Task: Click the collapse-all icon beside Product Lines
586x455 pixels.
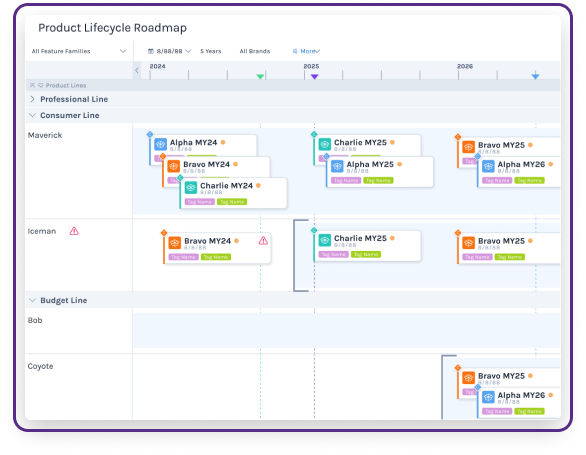Action: [33, 85]
